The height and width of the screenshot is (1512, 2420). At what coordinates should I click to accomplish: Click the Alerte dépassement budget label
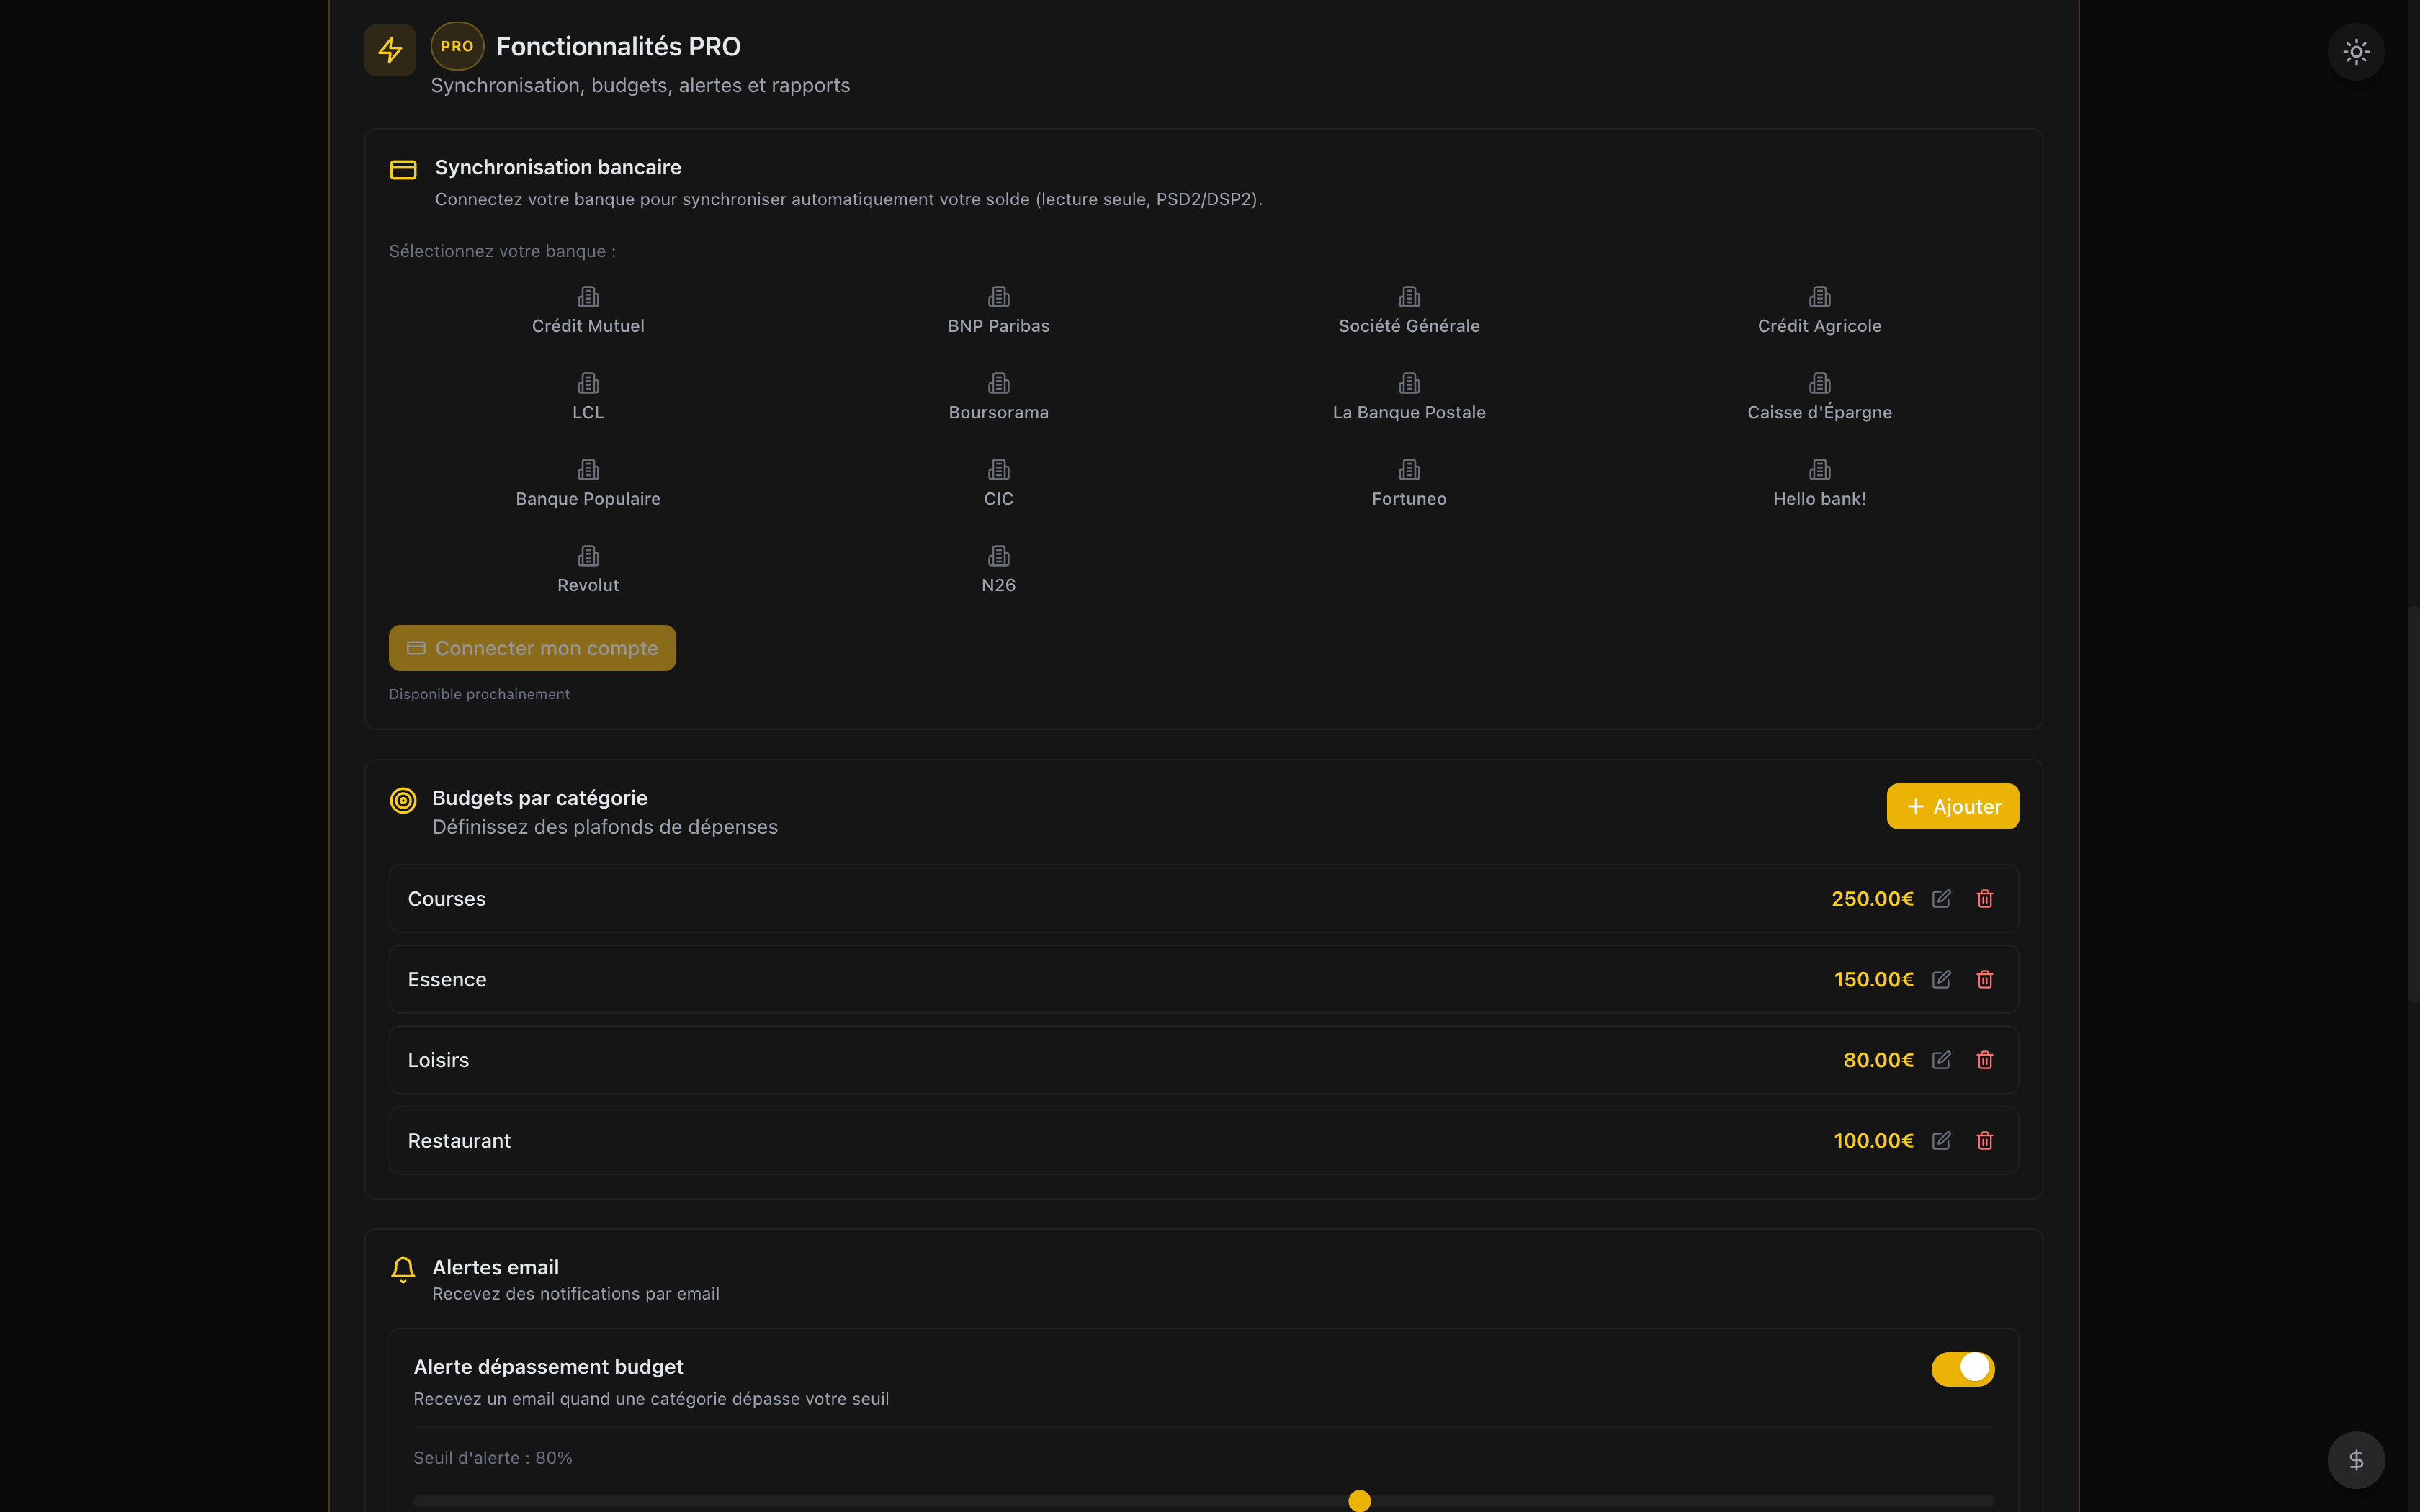[x=548, y=1367]
